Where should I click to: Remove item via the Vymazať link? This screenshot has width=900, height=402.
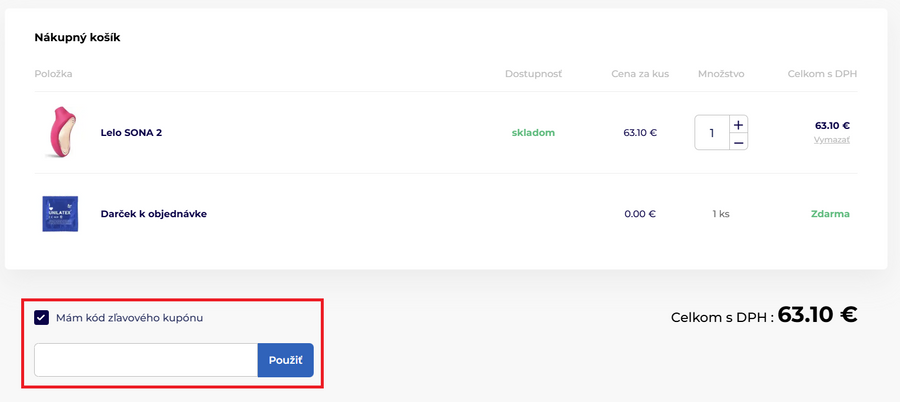point(831,140)
